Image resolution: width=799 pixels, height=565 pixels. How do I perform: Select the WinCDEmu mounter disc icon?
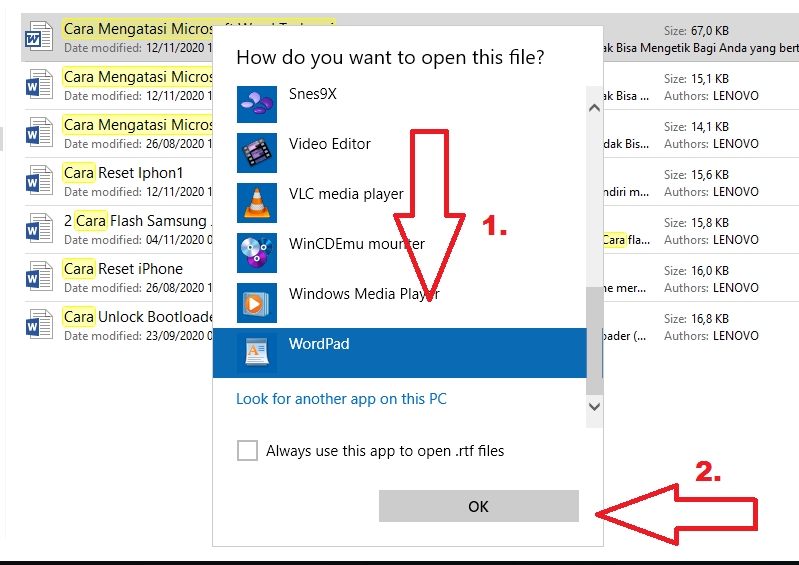pos(257,253)
